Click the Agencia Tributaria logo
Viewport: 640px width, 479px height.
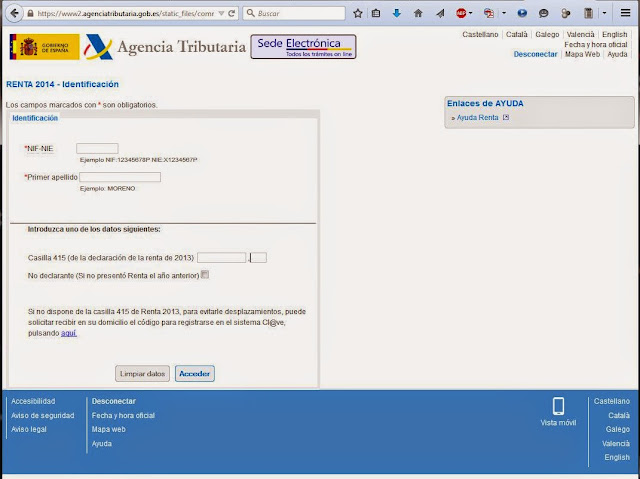[x=165, y=47]
